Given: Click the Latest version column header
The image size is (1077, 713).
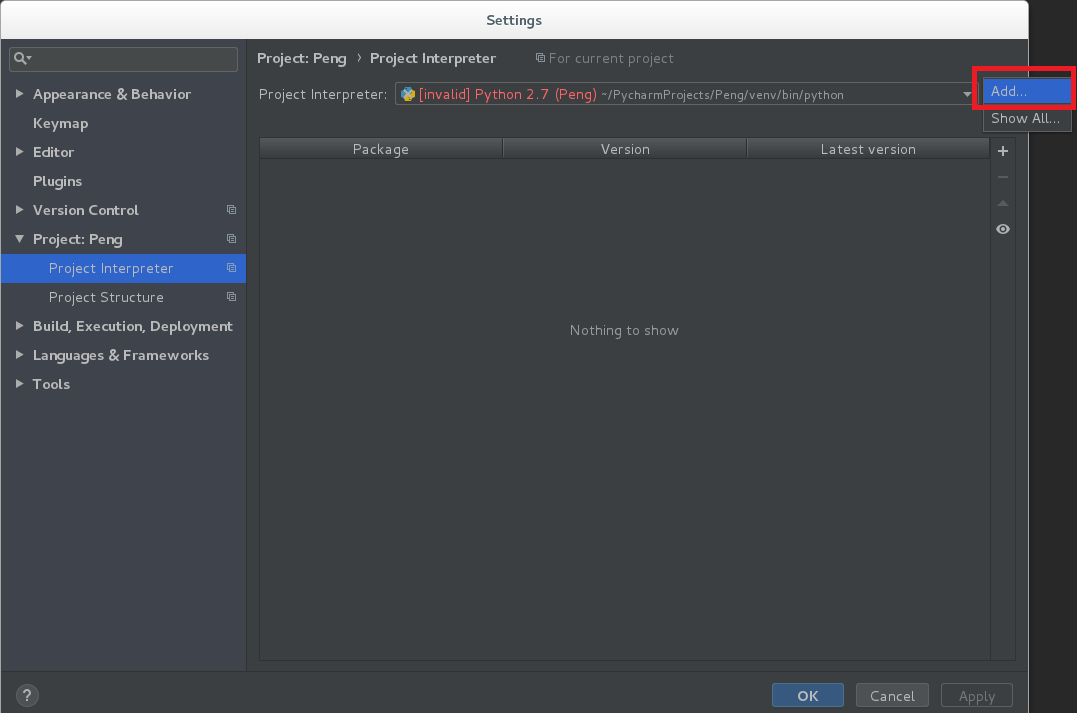Looking at the screenshot, I should (868, 149).
